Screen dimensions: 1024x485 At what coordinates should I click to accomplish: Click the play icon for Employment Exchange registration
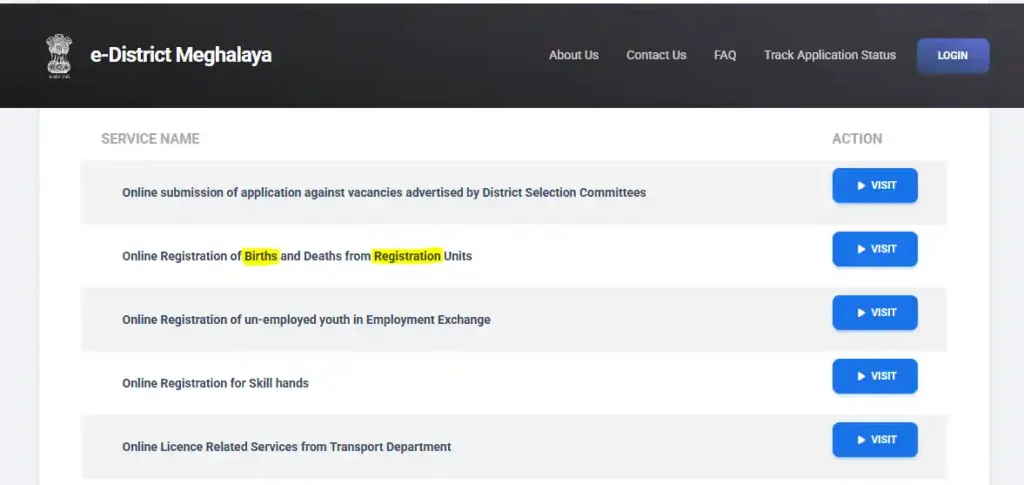tap(862, 313)
